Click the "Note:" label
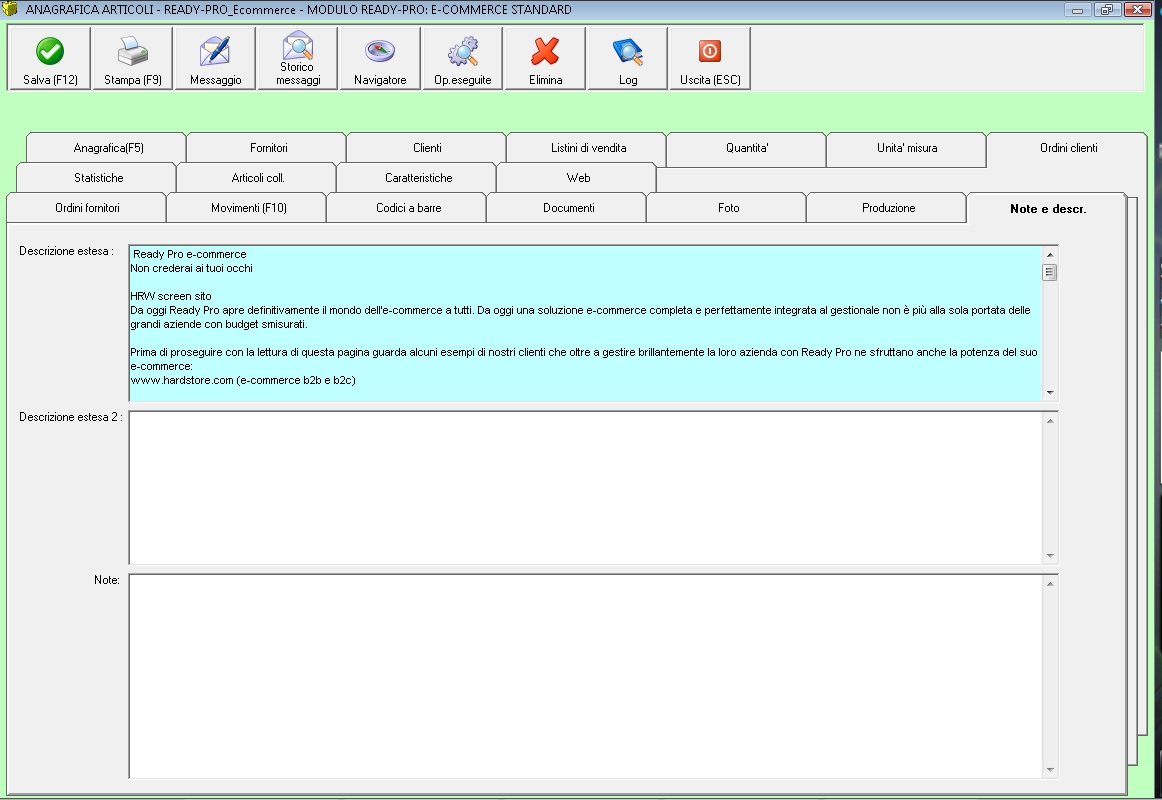Image resolution: width=1162 pixels, height=800 pixels. tap(107, 580)
